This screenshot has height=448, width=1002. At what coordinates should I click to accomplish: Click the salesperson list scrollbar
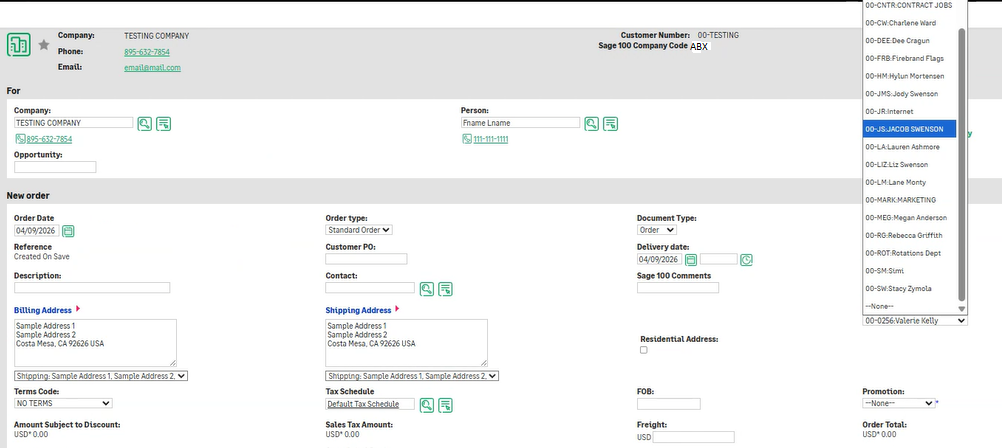pos(962,160)
